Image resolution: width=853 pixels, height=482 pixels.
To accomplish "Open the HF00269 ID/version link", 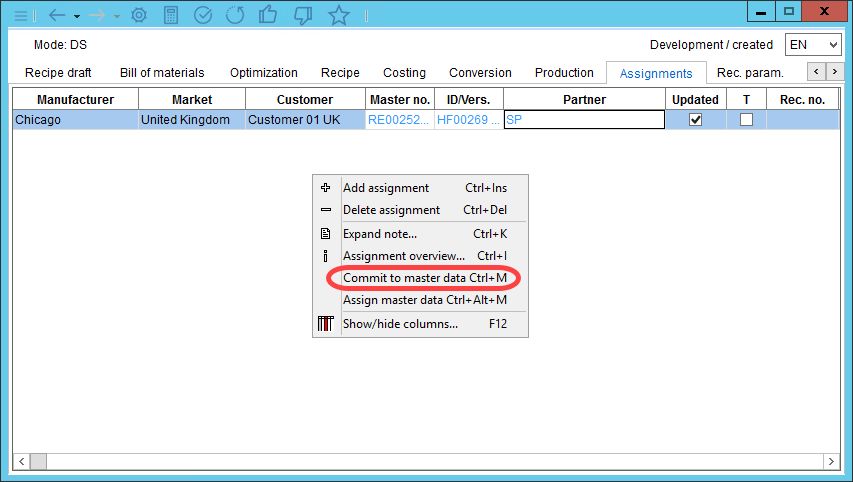I will point(468,120).
